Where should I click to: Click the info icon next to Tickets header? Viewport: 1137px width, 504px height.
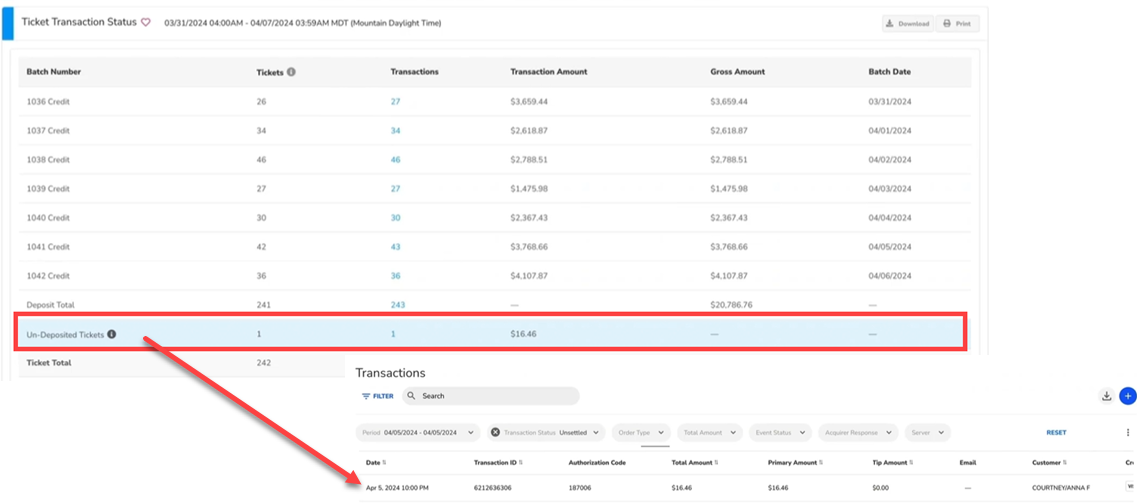(x=291, y=72)
